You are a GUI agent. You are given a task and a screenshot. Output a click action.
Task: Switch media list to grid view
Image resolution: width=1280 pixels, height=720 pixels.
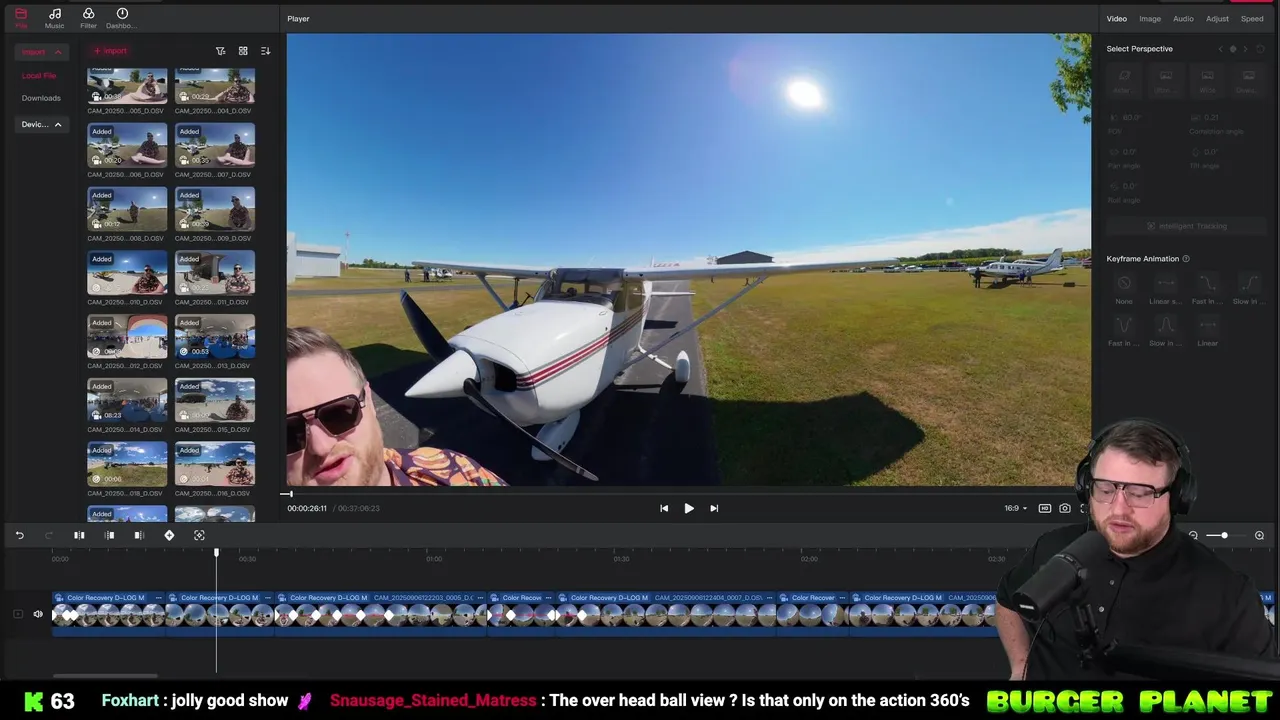243,51
